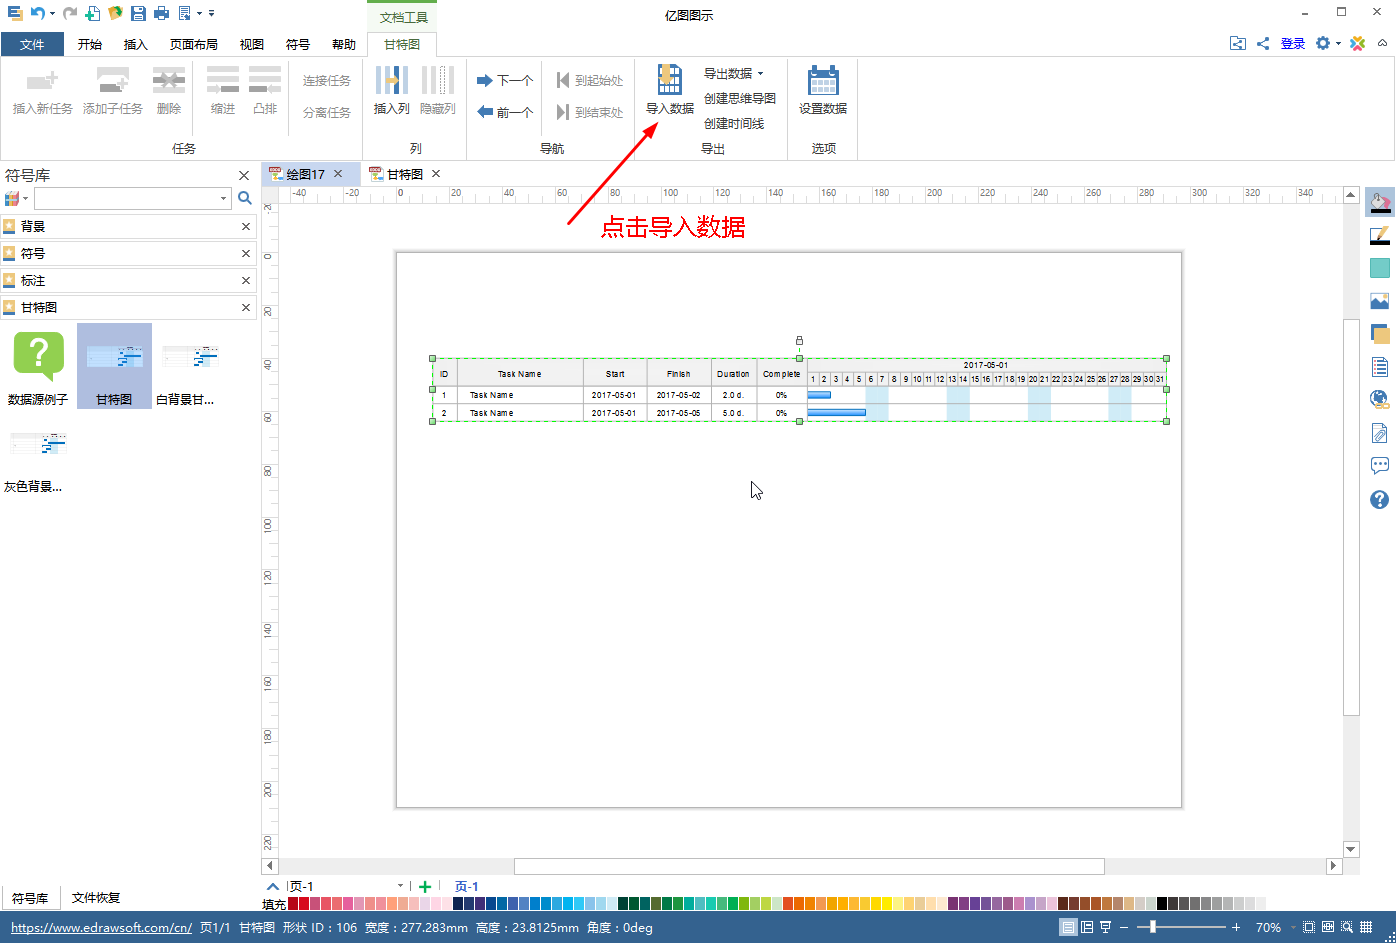Search the symbol library with magnifier icon
The width and height of the screenshot is (1396, 943).
(x=244, y=198)
